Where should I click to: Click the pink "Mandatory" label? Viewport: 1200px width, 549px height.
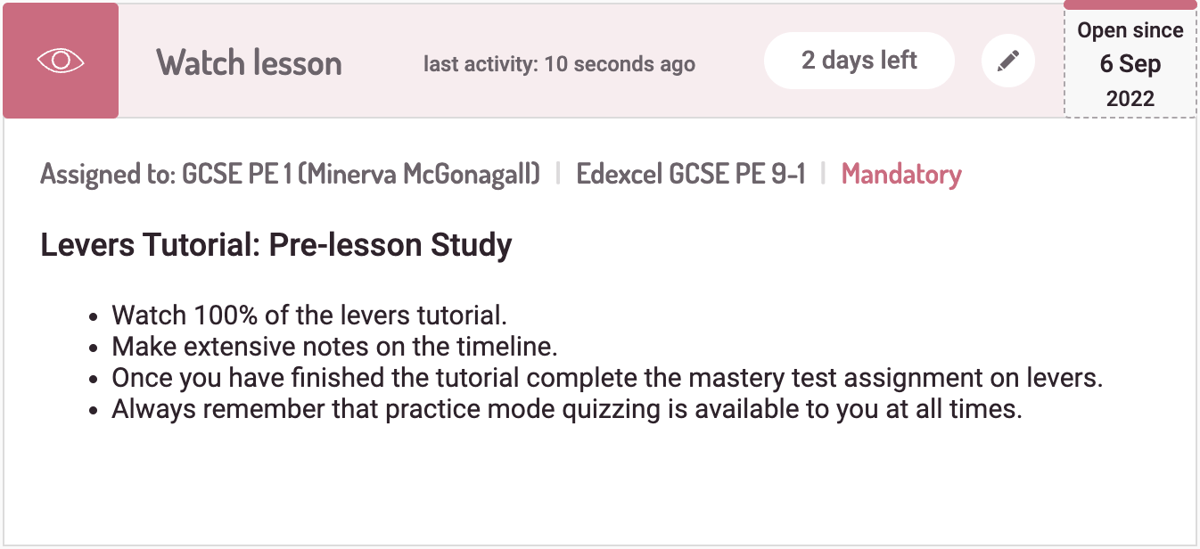[901, 175]
